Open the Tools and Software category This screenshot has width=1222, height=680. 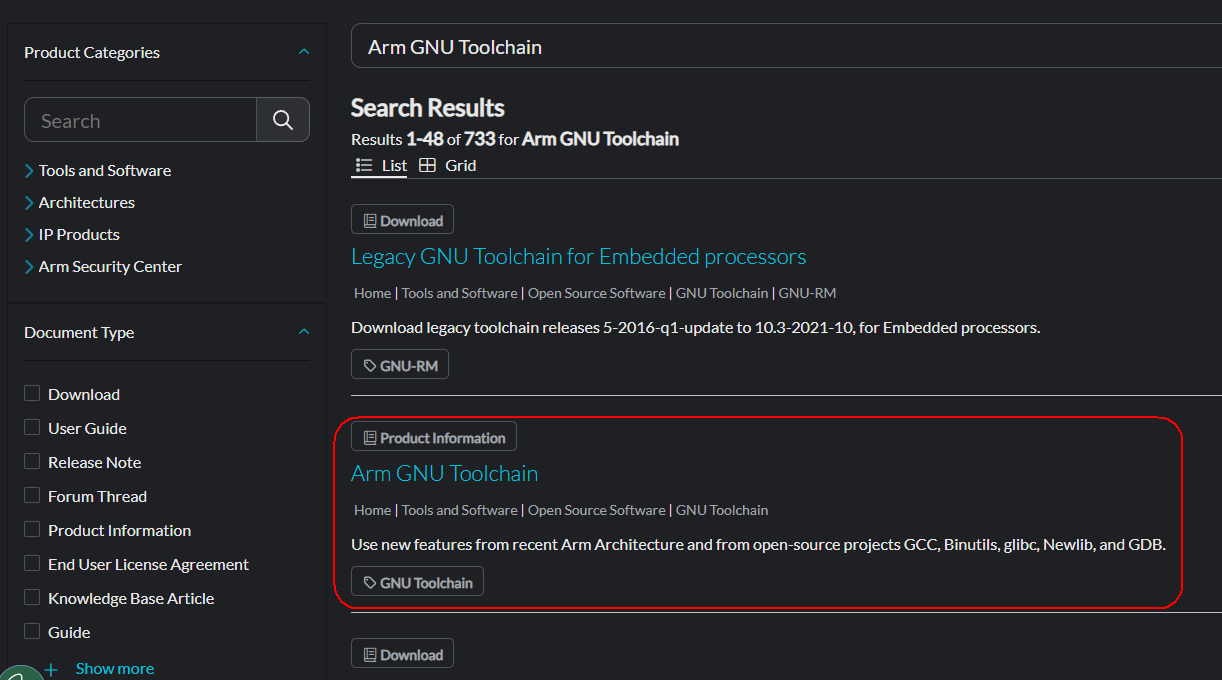105,171
